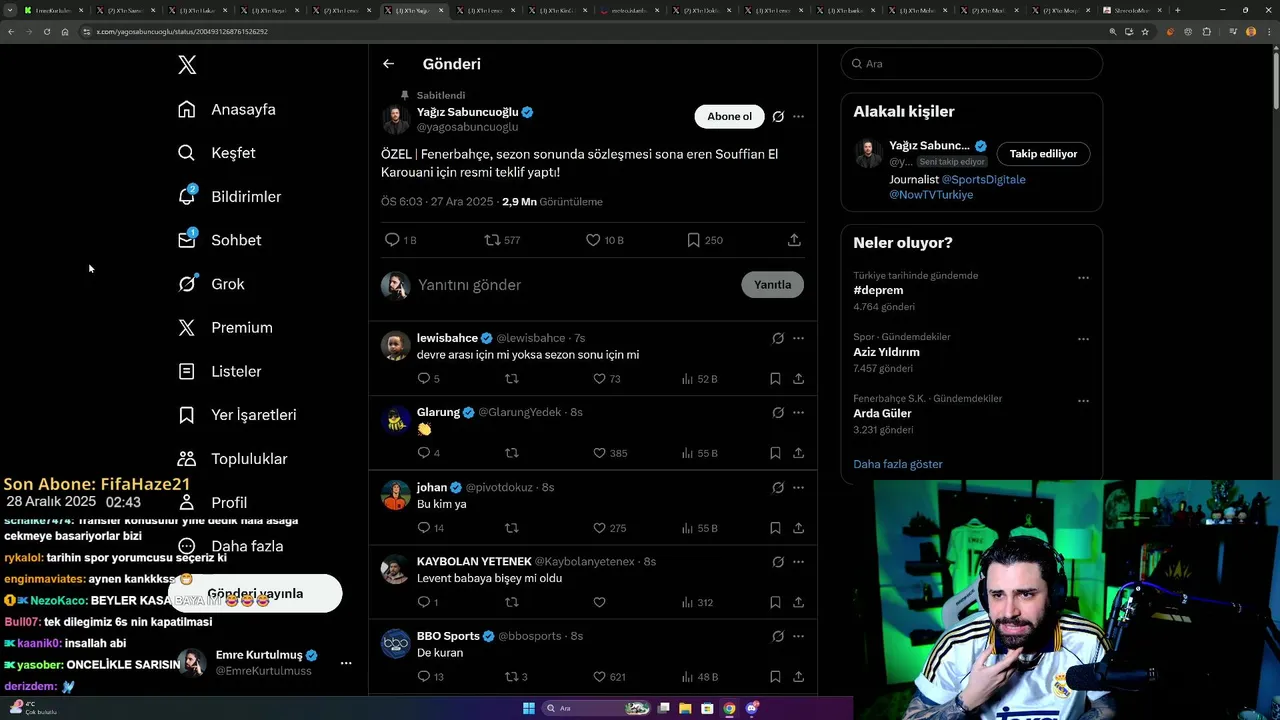The height and width of the screenshot is (720, 1280).
Task: Open the more options menu on Aziz Yıldırım trend
Action: click(1083, 339)
